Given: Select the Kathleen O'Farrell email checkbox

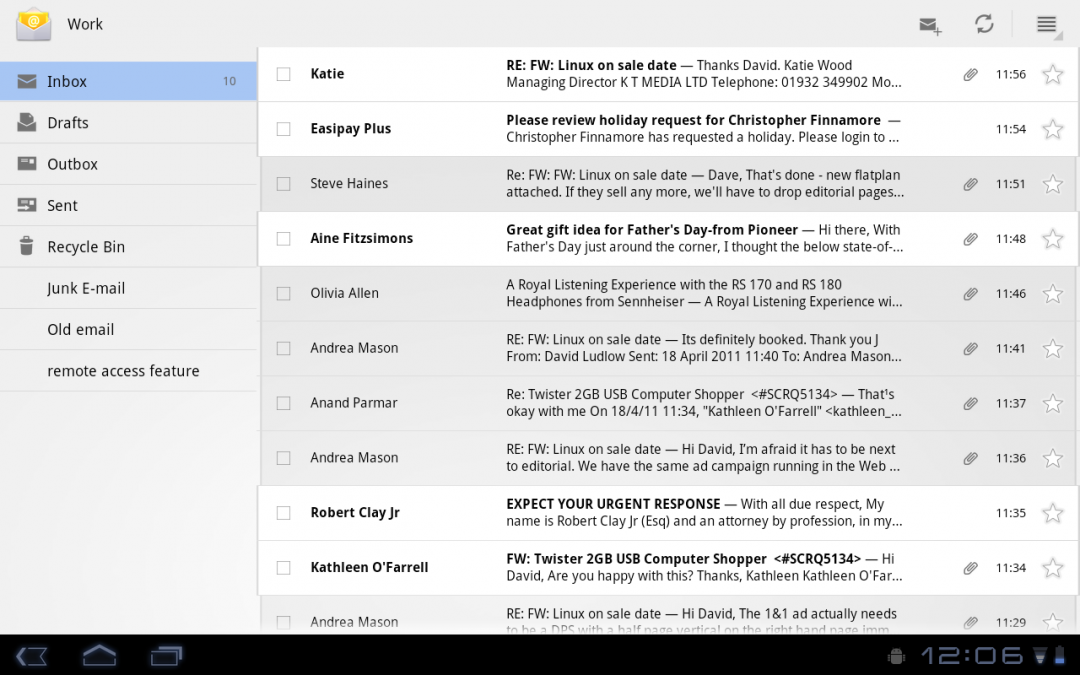Looking at the screenshot, I should [283, 568].
